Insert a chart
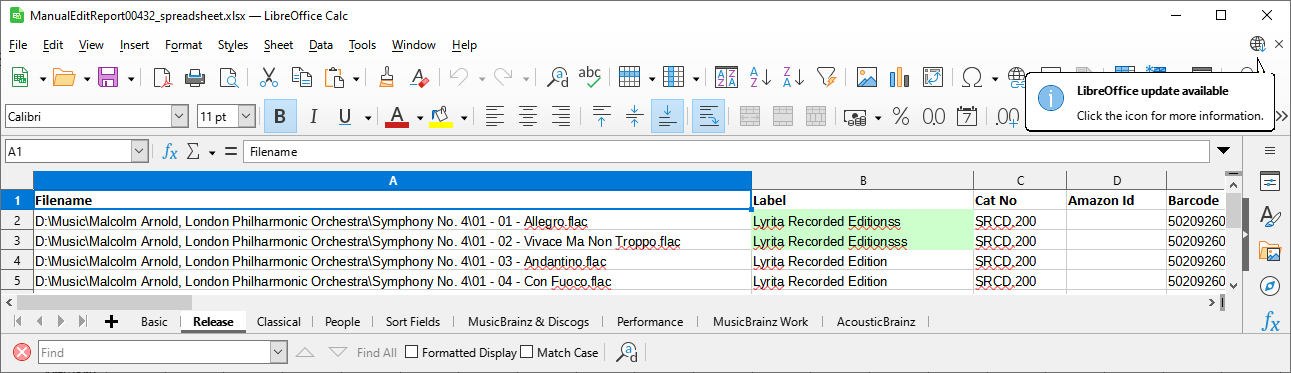Screen dimensions: 1291x373 (899, 77)
